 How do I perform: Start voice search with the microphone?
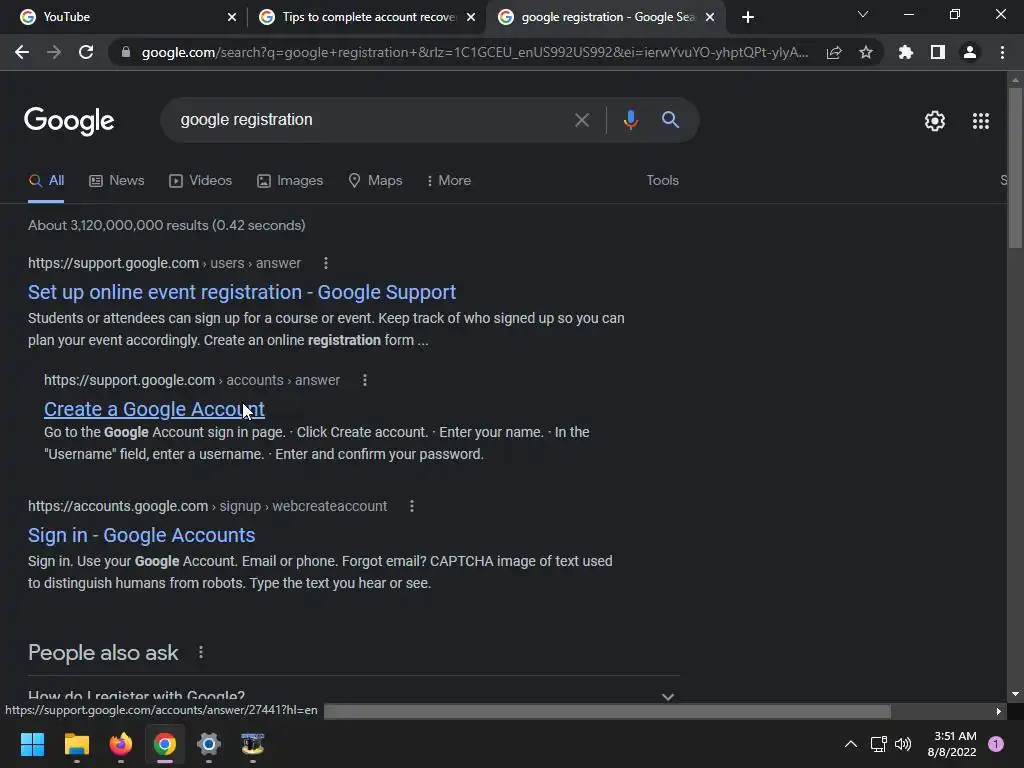click(x=630, y=120)
